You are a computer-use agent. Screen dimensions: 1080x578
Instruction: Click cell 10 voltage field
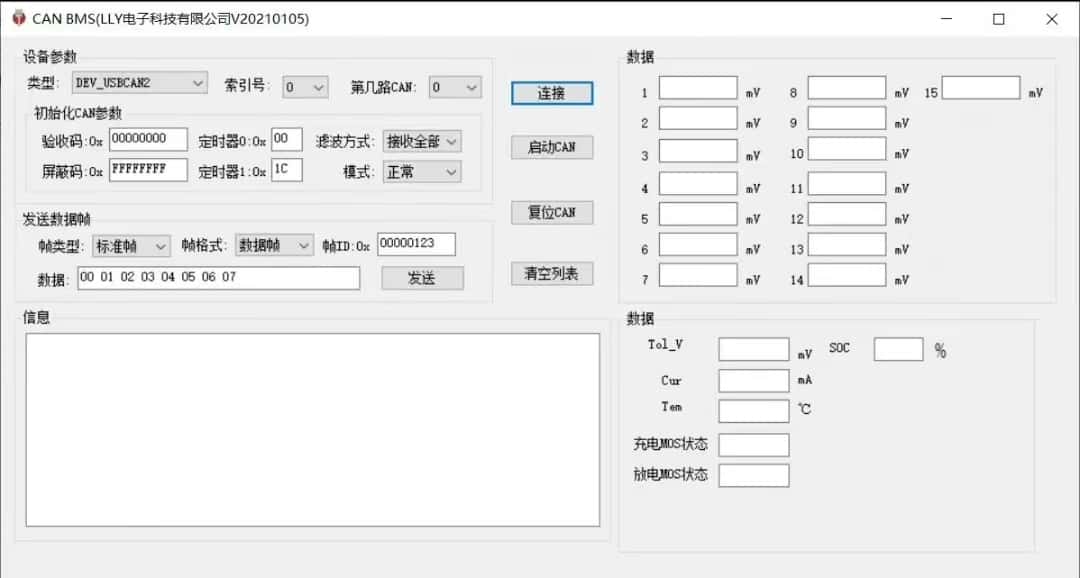click(x=847, y=149)
